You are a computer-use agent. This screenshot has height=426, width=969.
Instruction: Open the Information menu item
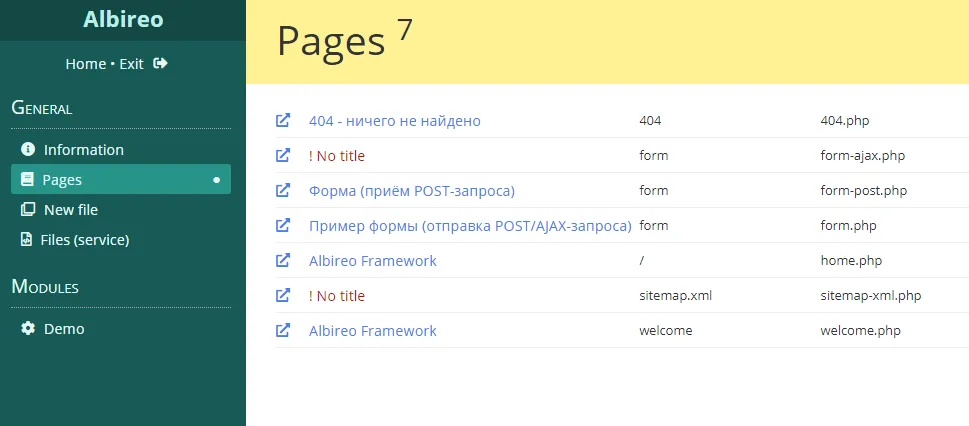point(83,150)
